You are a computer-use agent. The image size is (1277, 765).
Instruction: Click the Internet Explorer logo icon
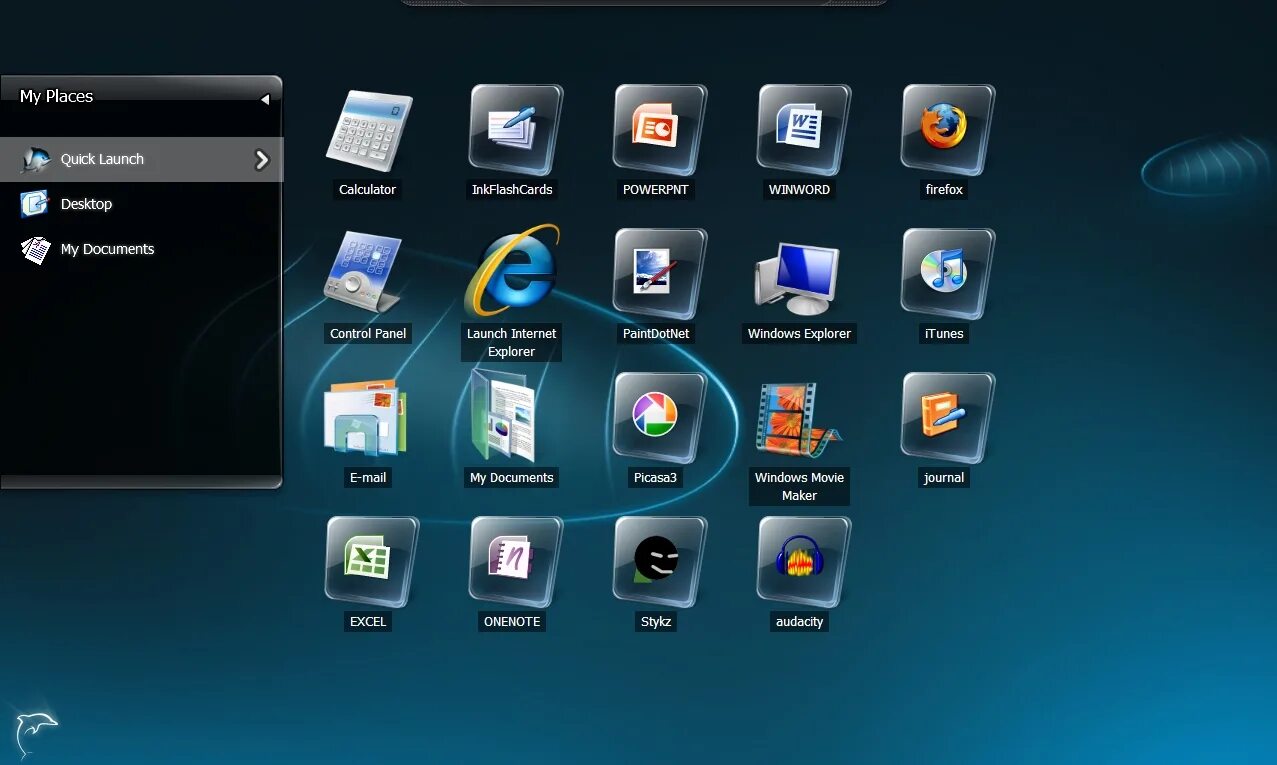(x=512, y=270)
